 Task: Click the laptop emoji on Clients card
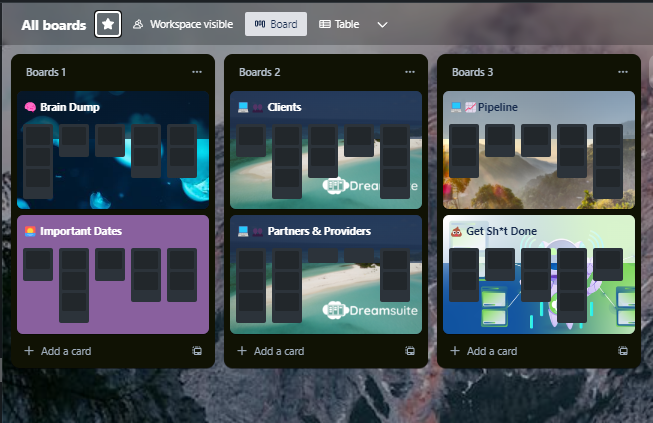click(243, 107)
